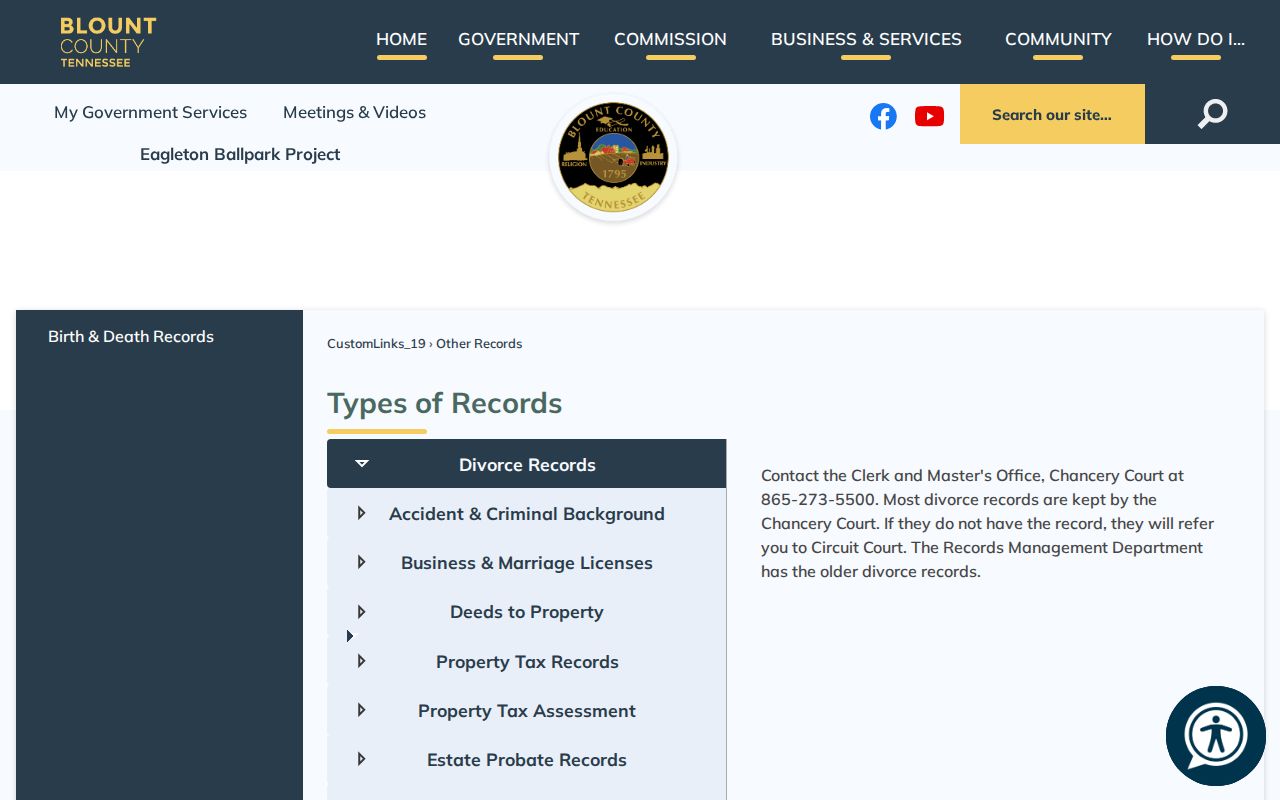Select the Estate Probate Records heading
This screenshot has height=800, width=1280.
pos(527,760)
